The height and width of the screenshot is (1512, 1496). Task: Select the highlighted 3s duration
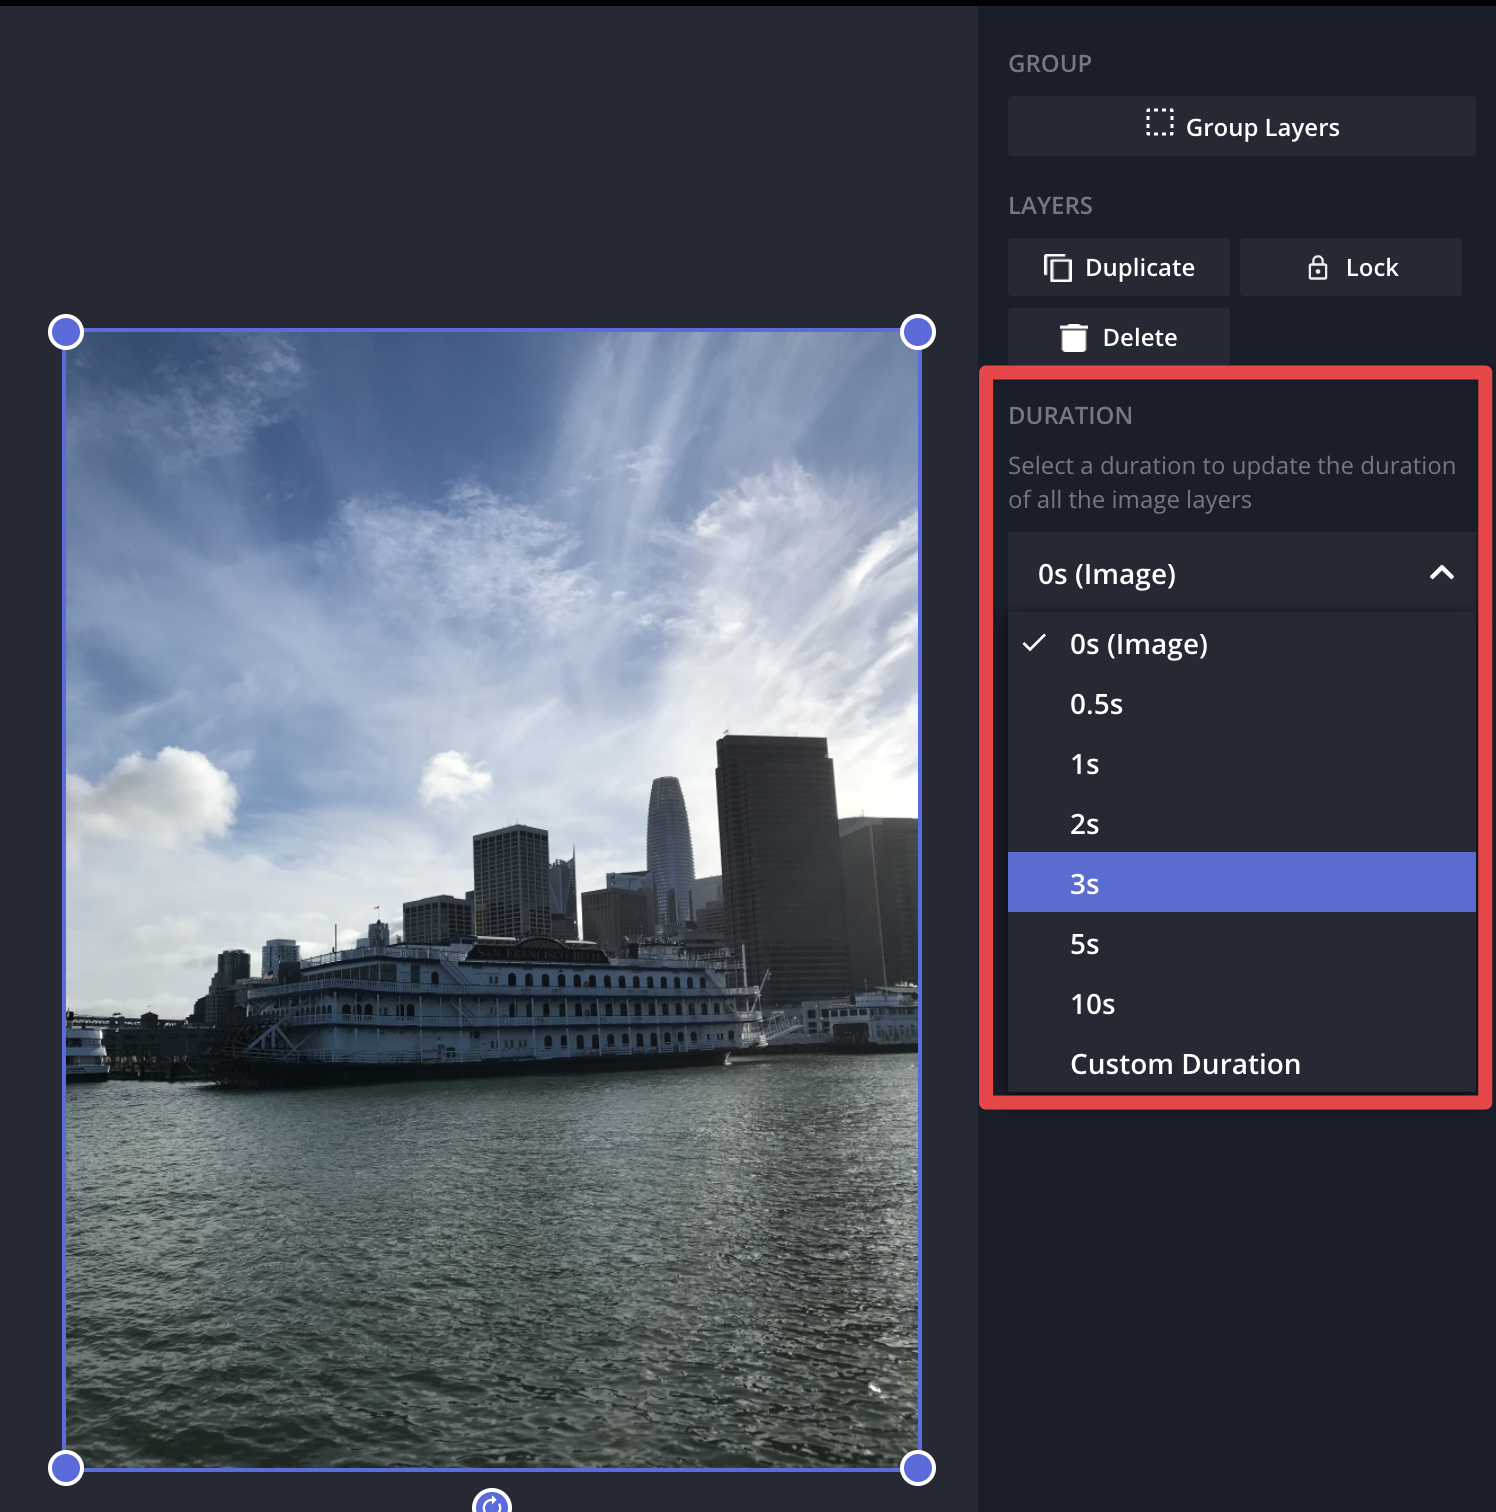click(x=1084, y=884)
